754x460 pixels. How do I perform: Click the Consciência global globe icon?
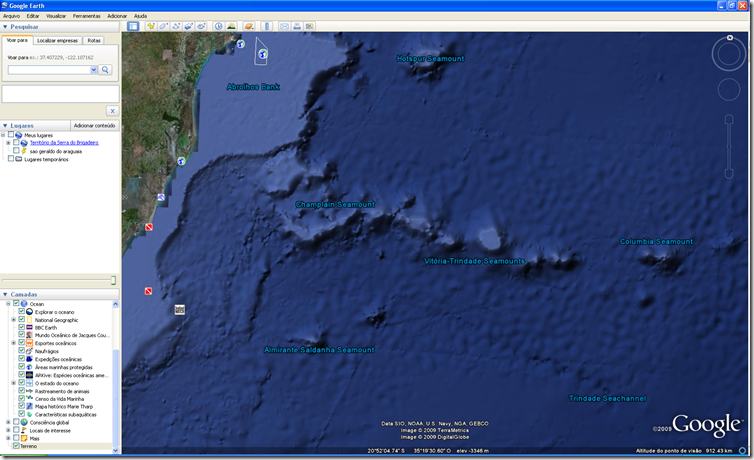(x=24, y=423)
